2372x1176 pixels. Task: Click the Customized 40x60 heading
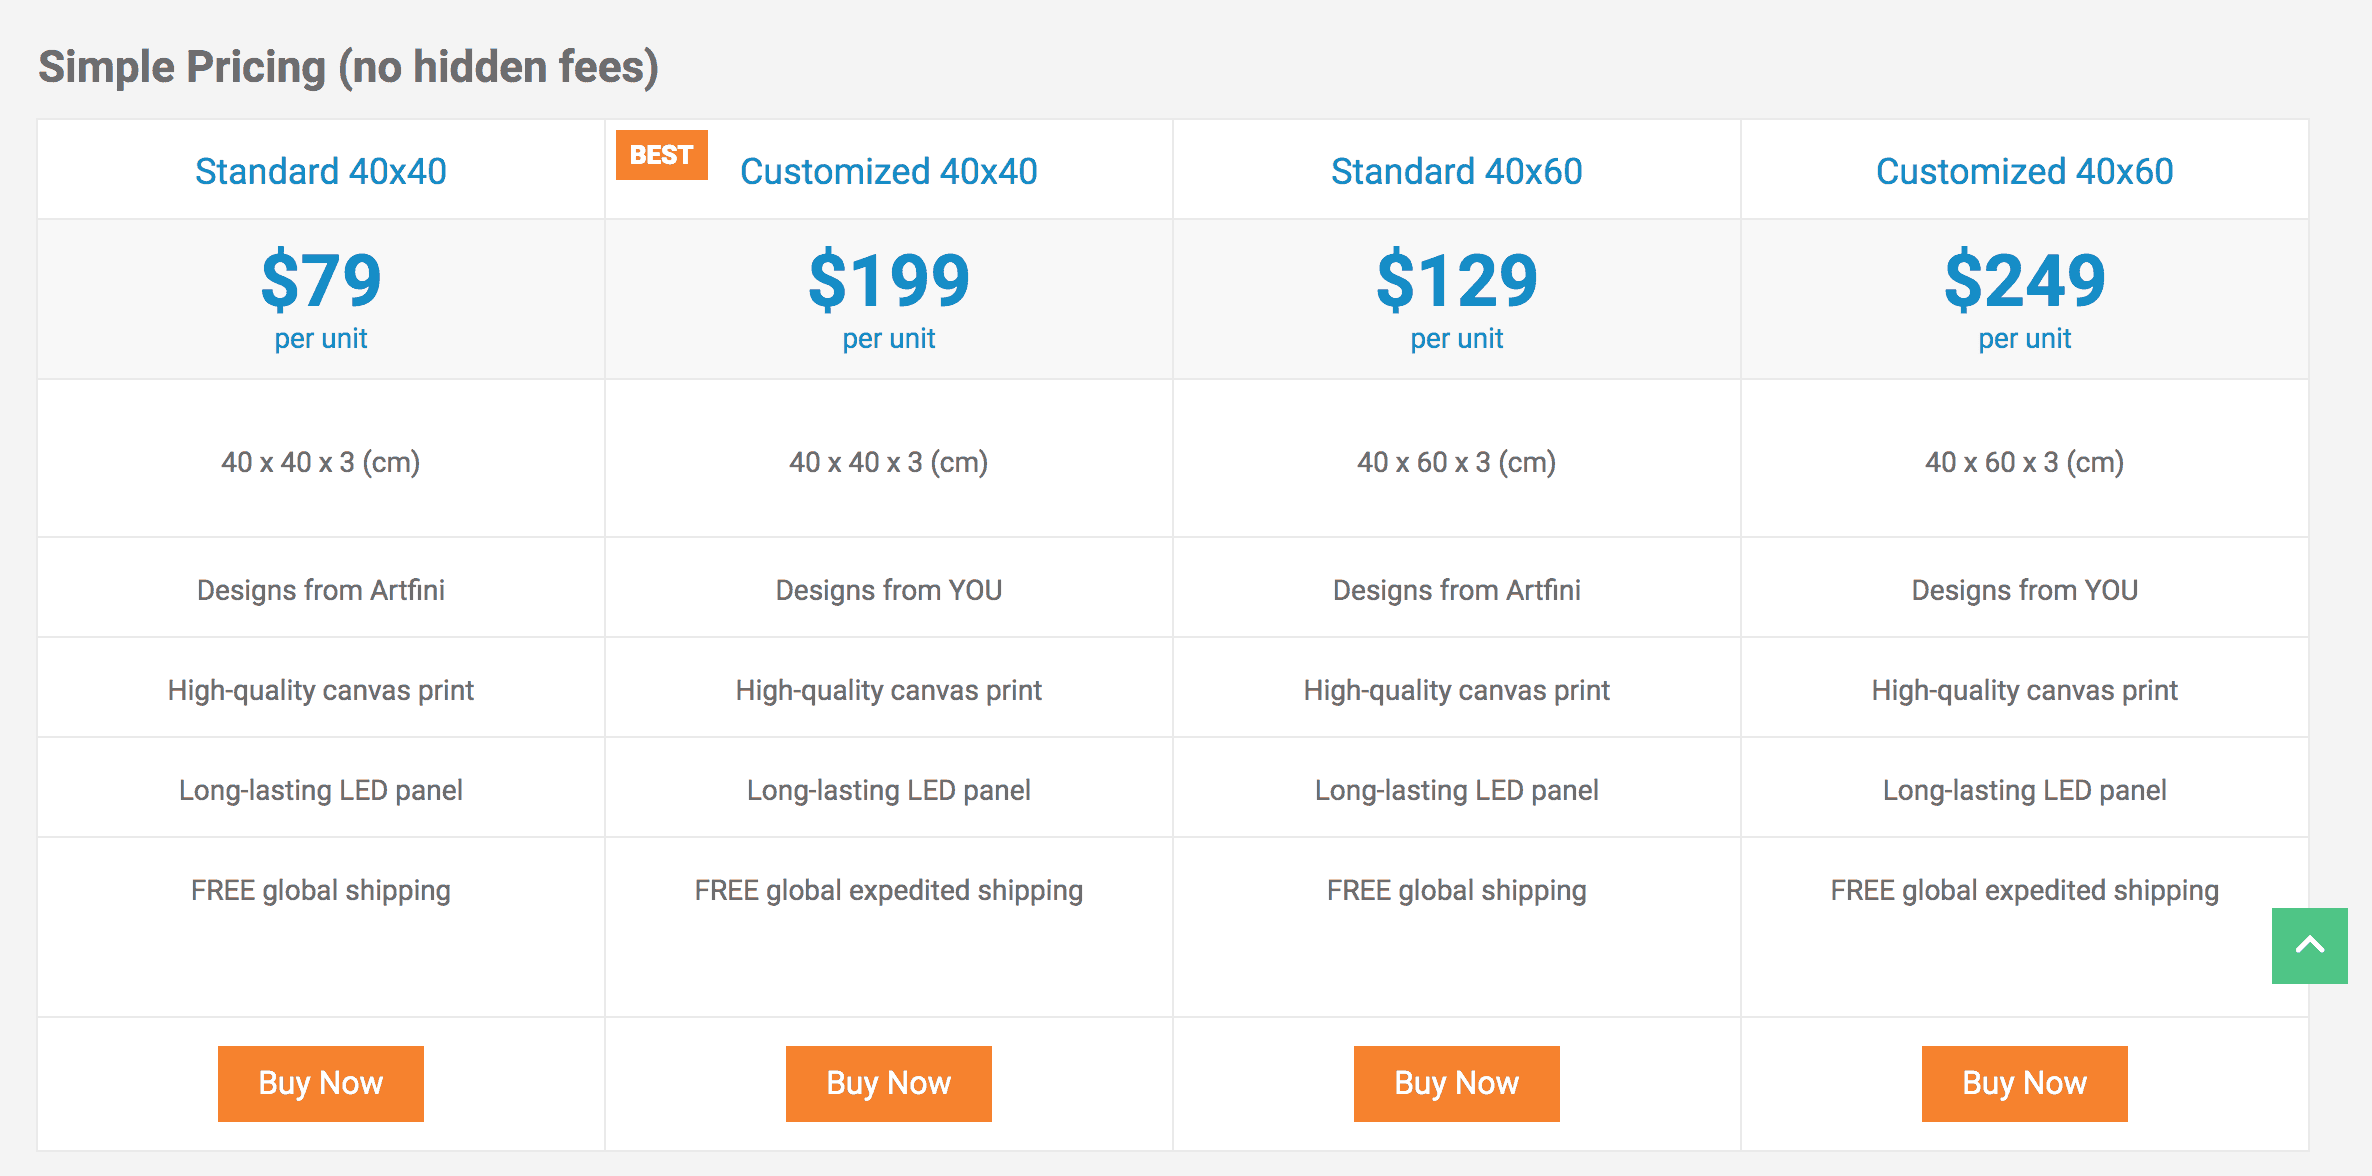coord(2024,171)
